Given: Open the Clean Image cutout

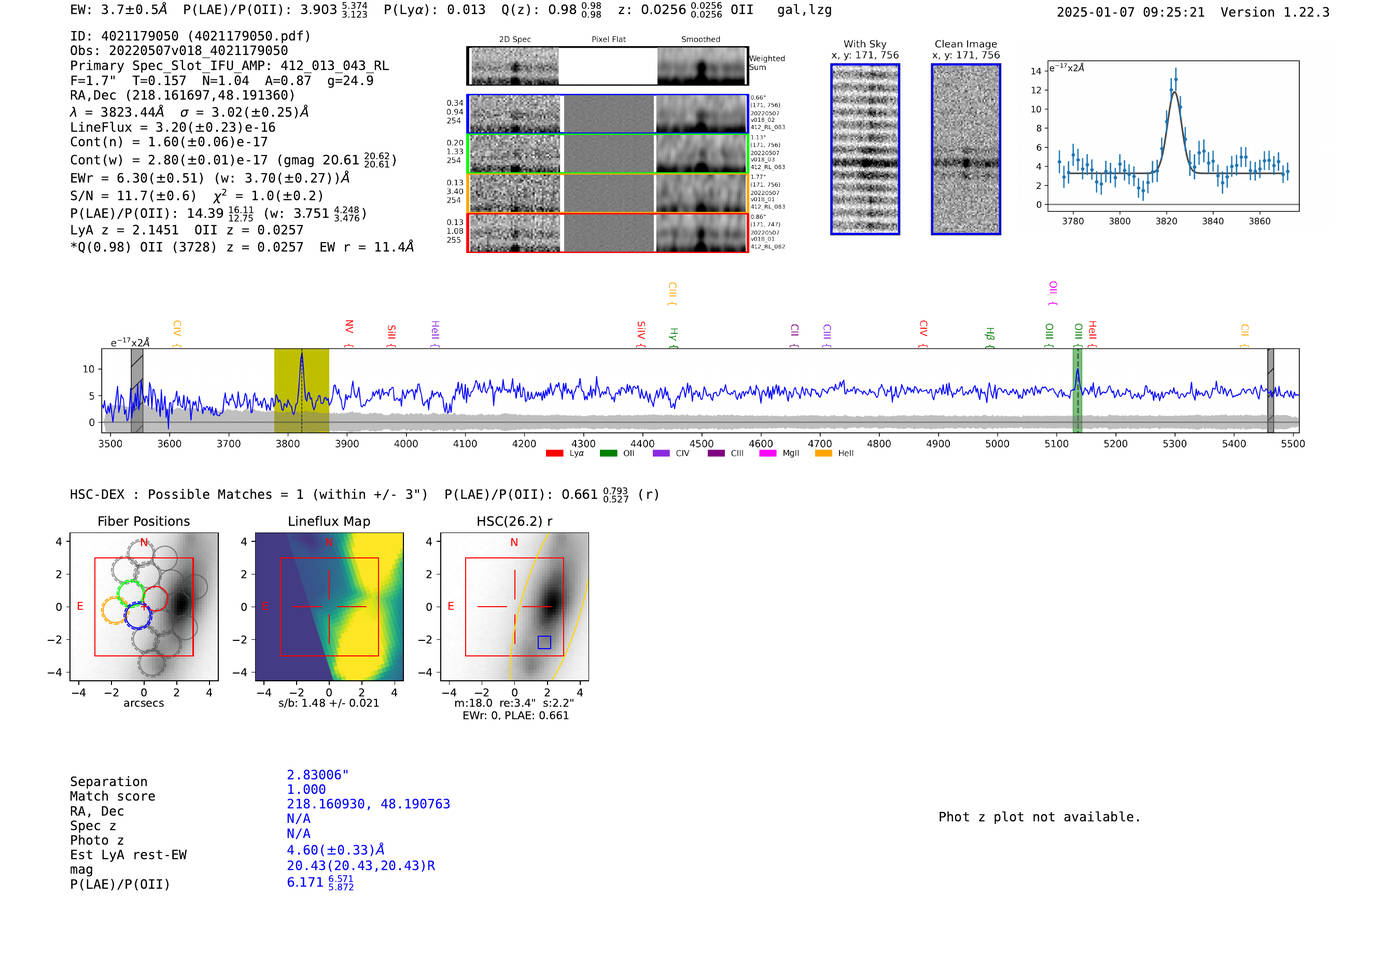Looking at the screenshot, I should tap(966, 149).
